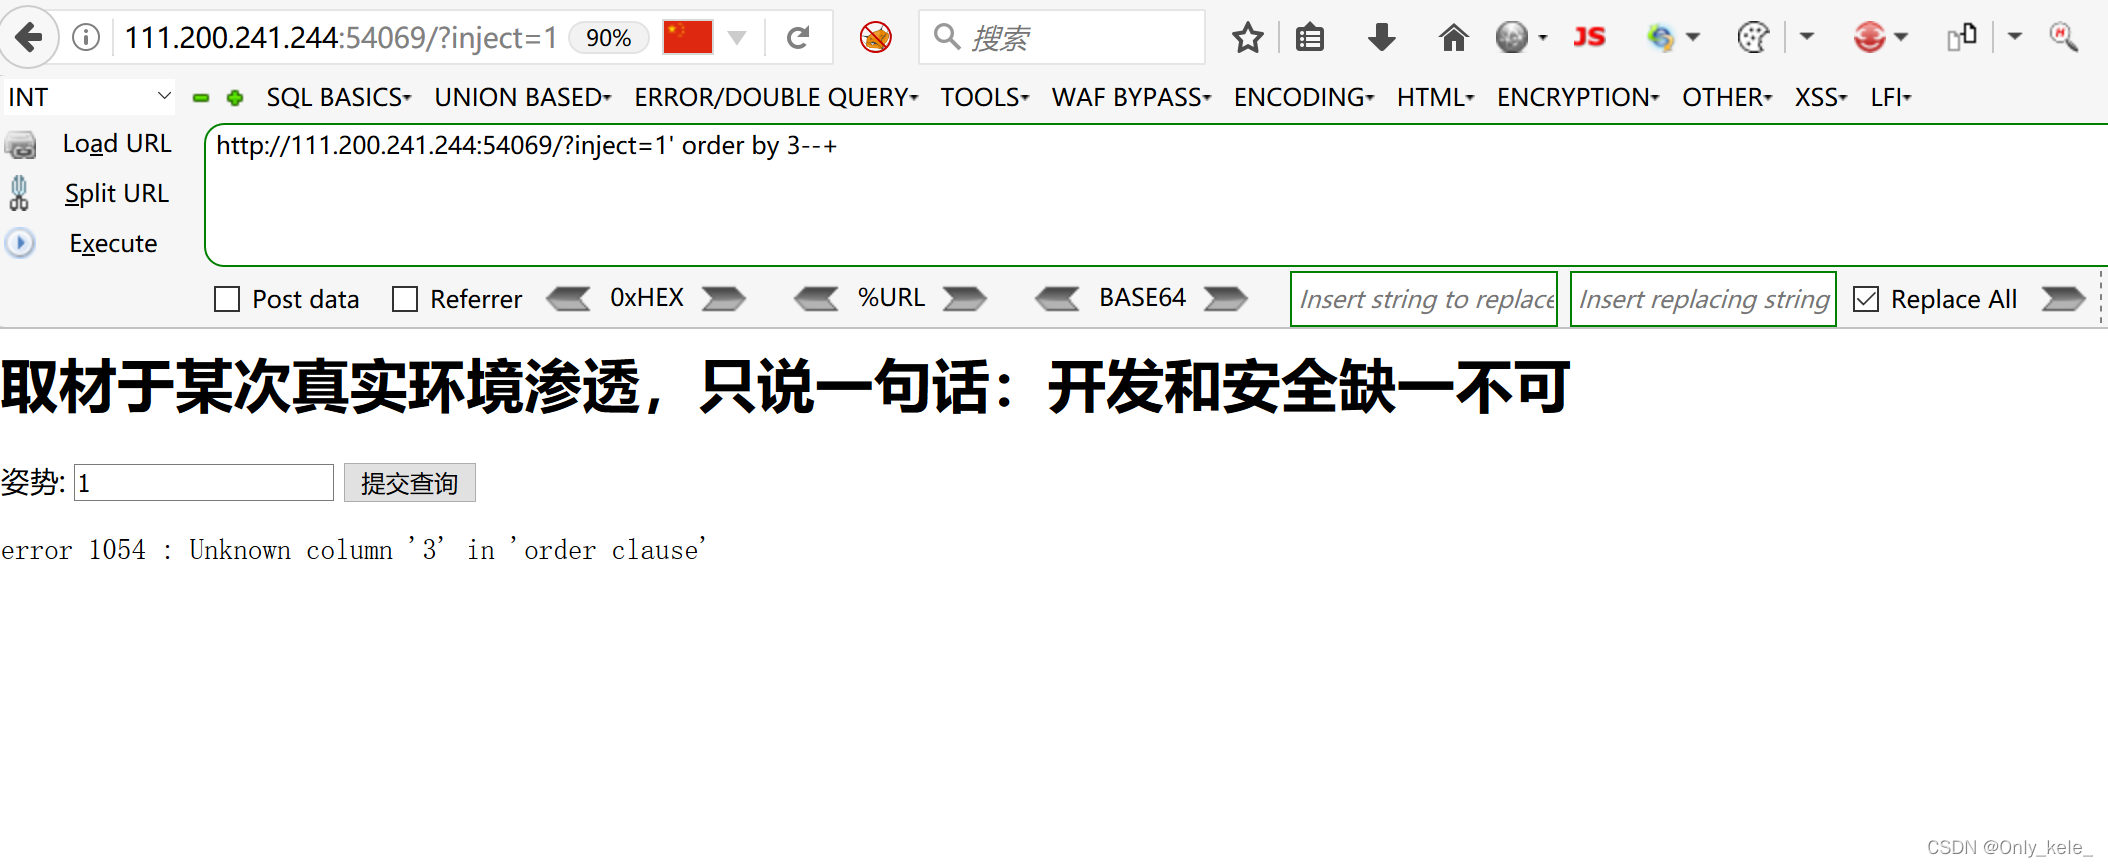Image resolution: width=2108 pixels, height=867 pixels.
Task: Click the blue-green globe extension icon
Action: coord(1660,38)
